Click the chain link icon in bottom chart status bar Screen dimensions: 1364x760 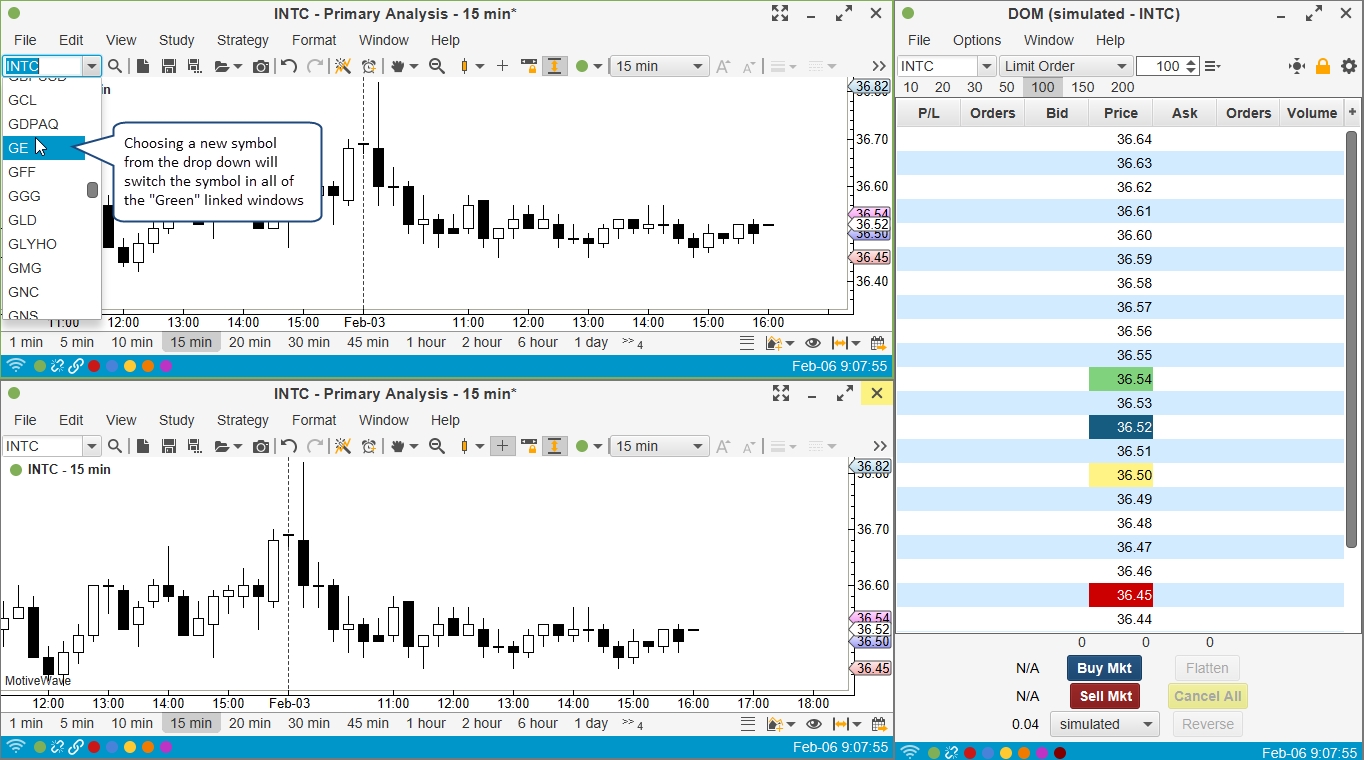(76, 747)
